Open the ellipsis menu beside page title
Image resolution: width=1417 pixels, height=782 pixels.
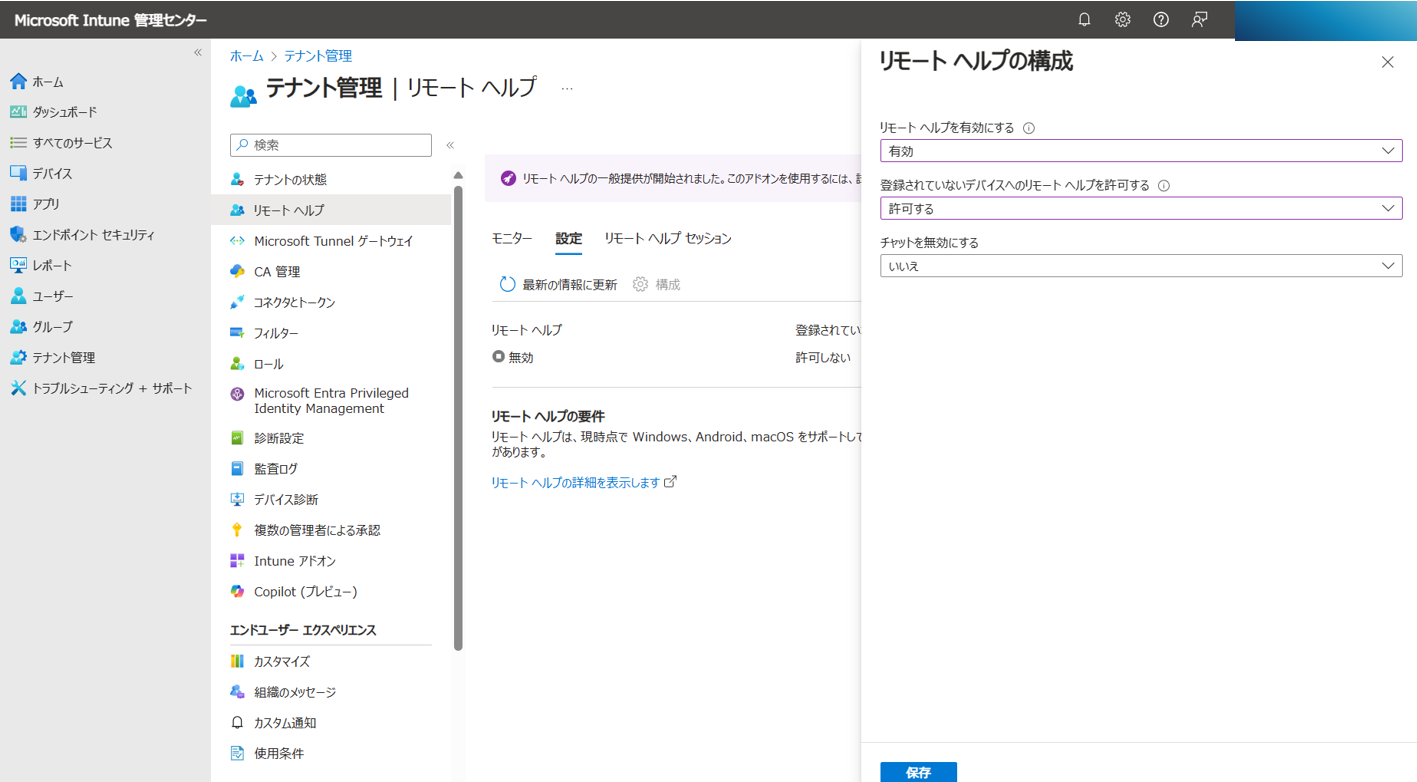pyautogui.click(x=567, y=89)
